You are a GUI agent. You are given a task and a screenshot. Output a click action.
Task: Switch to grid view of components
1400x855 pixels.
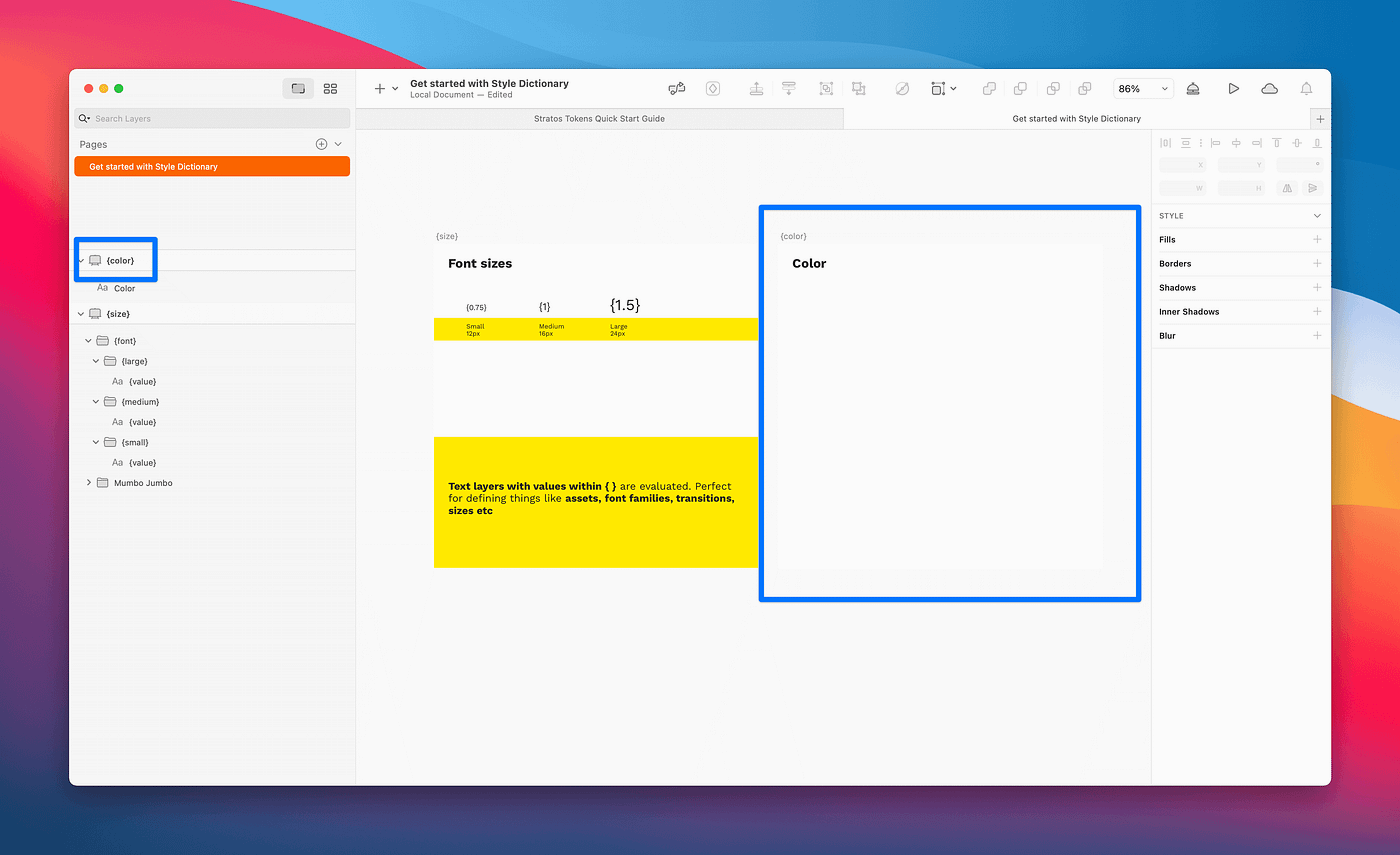click(331, 88)
